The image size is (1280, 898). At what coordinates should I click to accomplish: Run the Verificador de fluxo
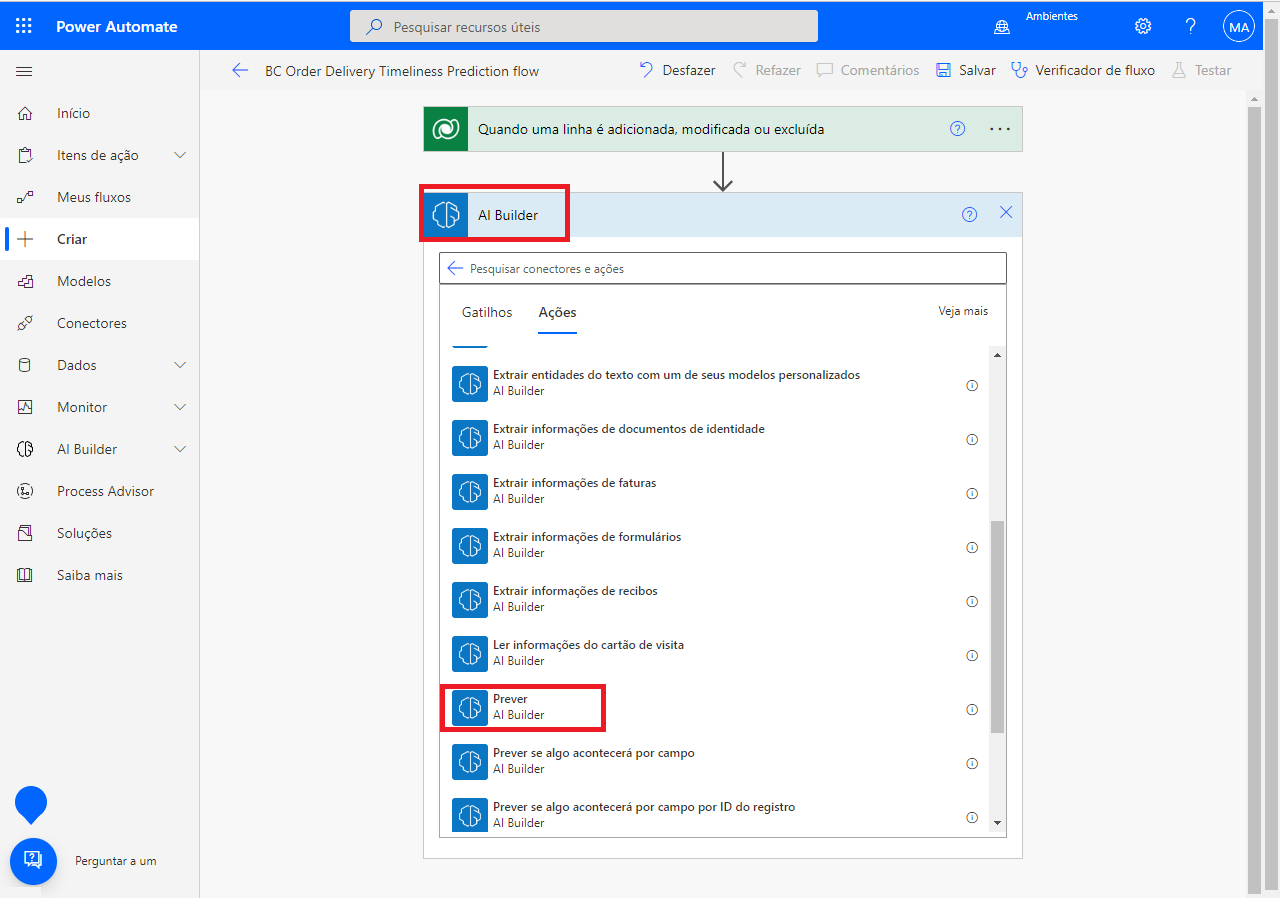tap(1083, 70)
